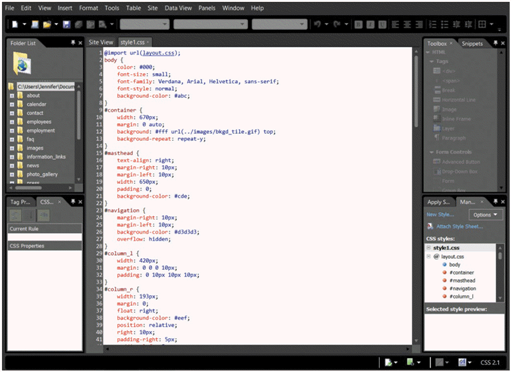The image size is (512, 372).
Task: Open the Data View menu
Action: [178, 8]
